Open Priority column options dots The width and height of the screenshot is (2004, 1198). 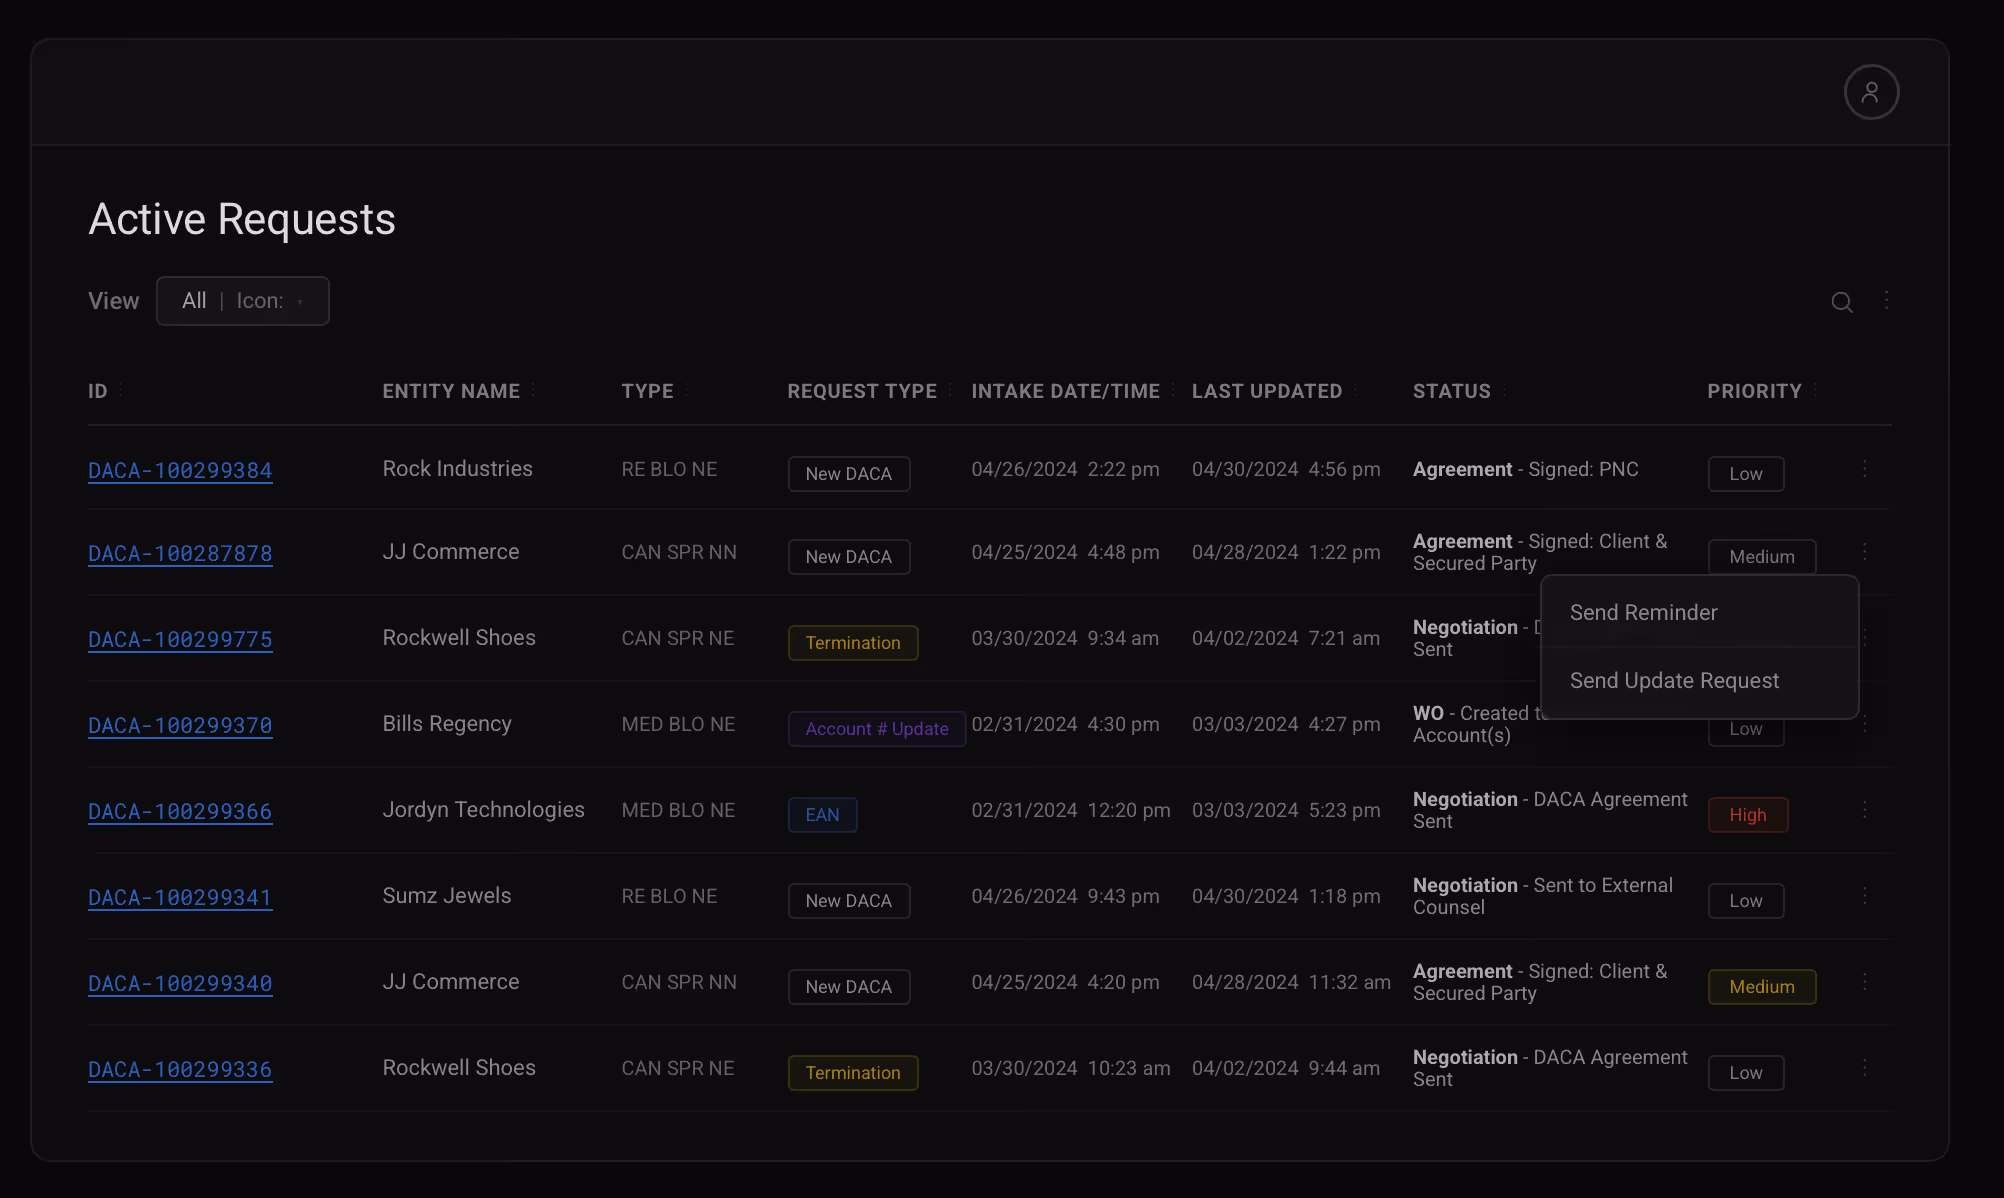click(1815, 390)
